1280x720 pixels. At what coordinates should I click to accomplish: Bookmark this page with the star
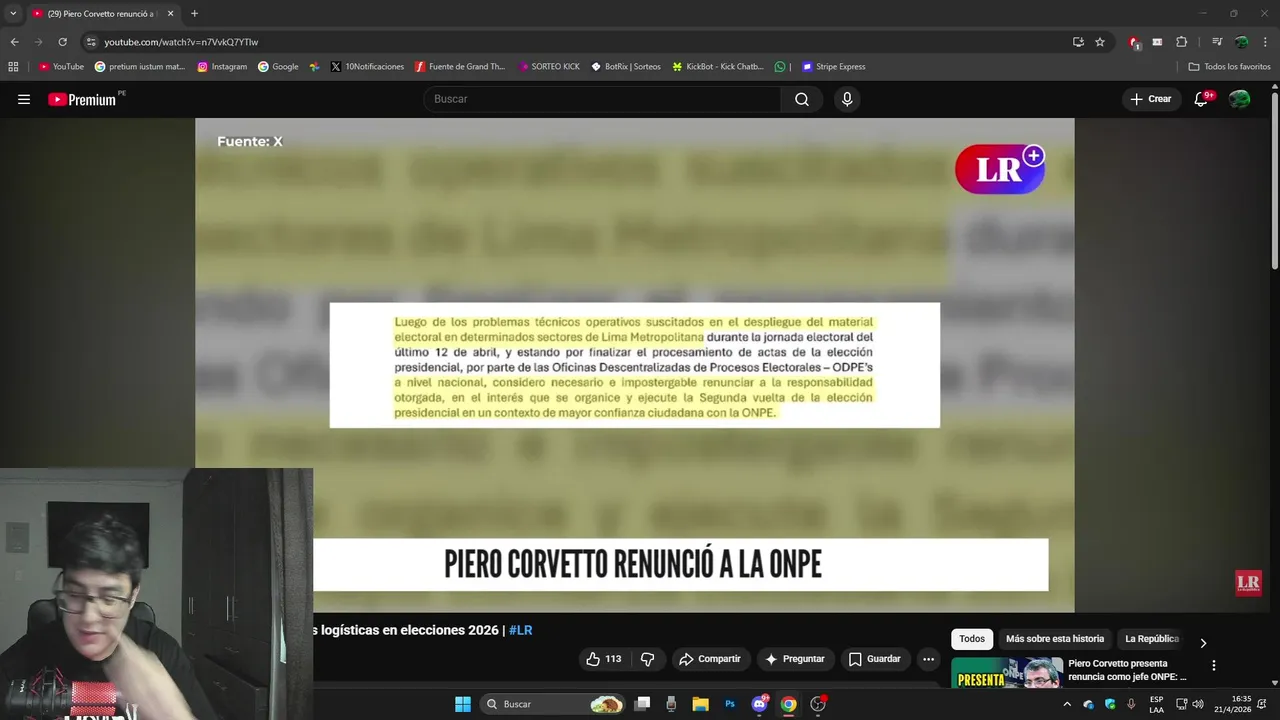click(x=1100, y=42)
